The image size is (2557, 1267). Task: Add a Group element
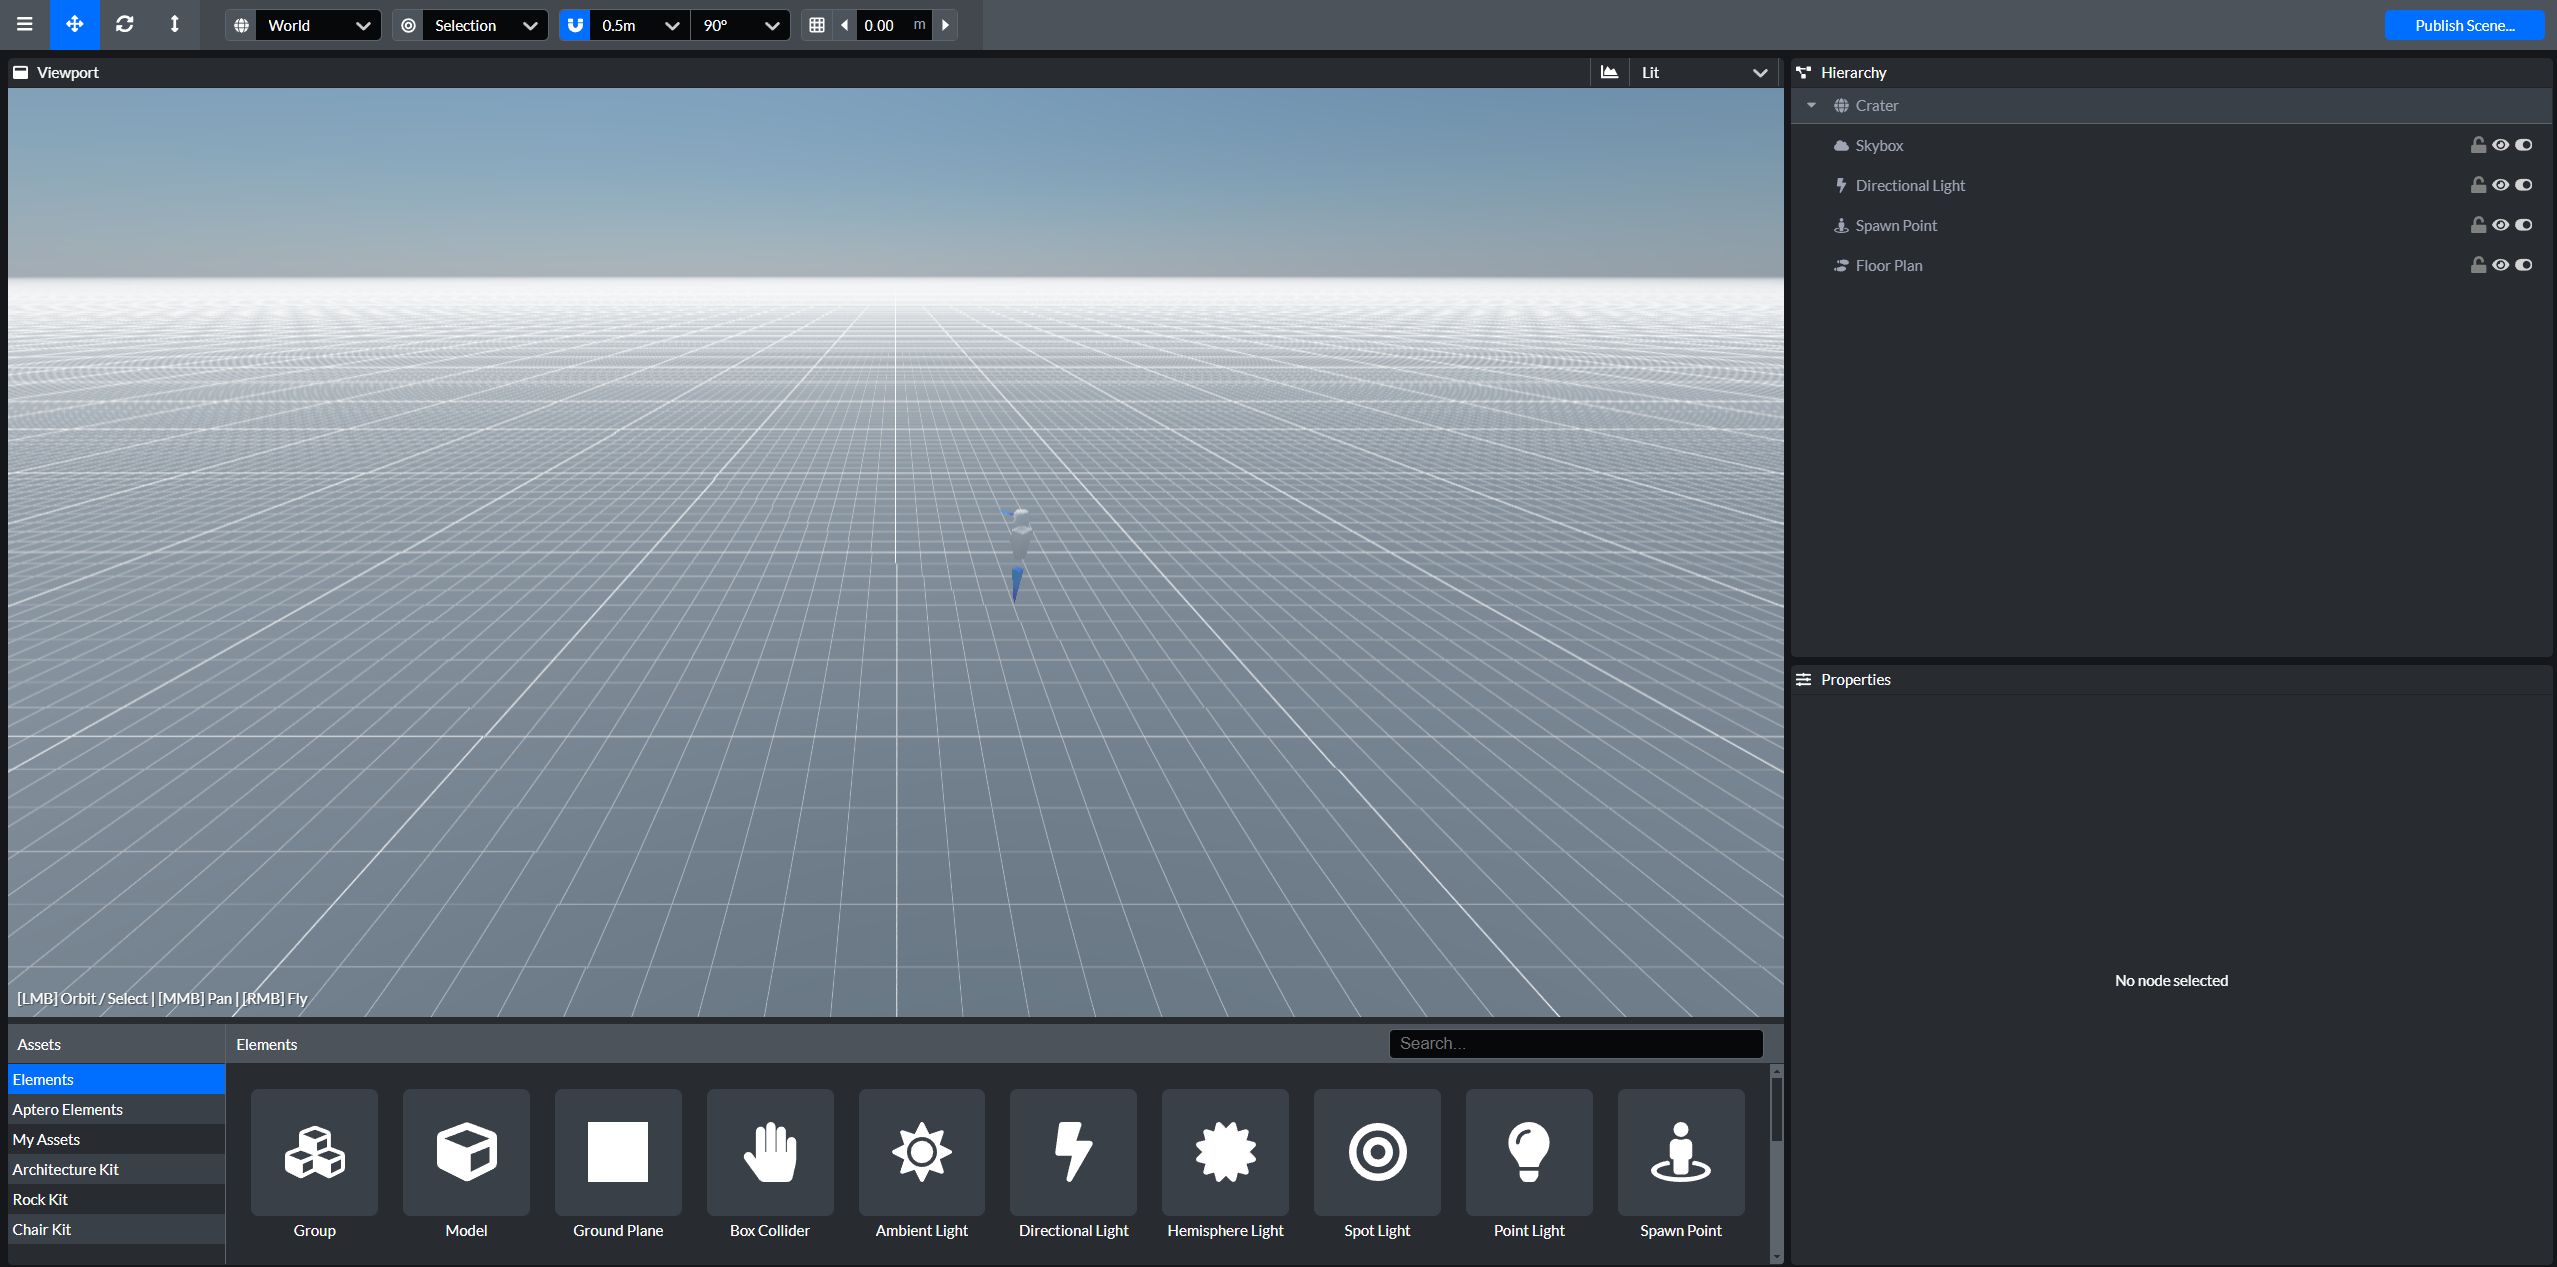(314, 1165)
